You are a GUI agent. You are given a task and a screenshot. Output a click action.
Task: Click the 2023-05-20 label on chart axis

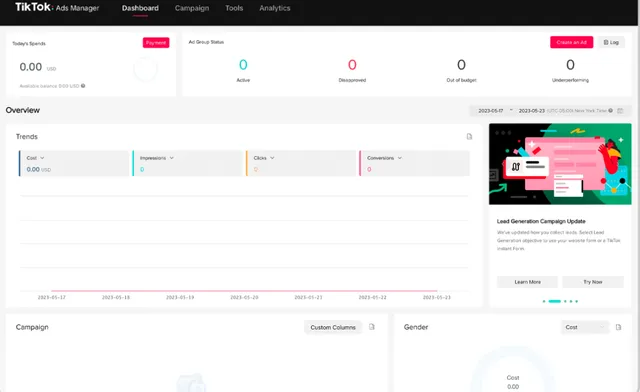tap(244, 297)
